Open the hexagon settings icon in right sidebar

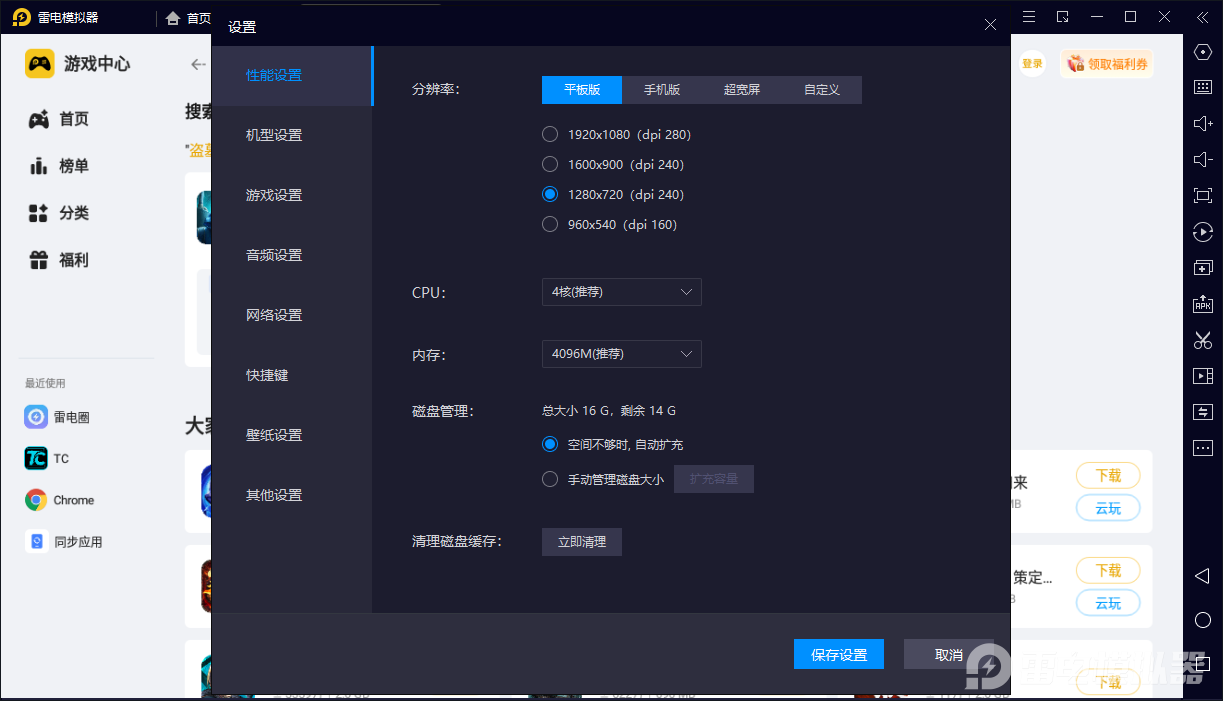(x=1203, y=52)
